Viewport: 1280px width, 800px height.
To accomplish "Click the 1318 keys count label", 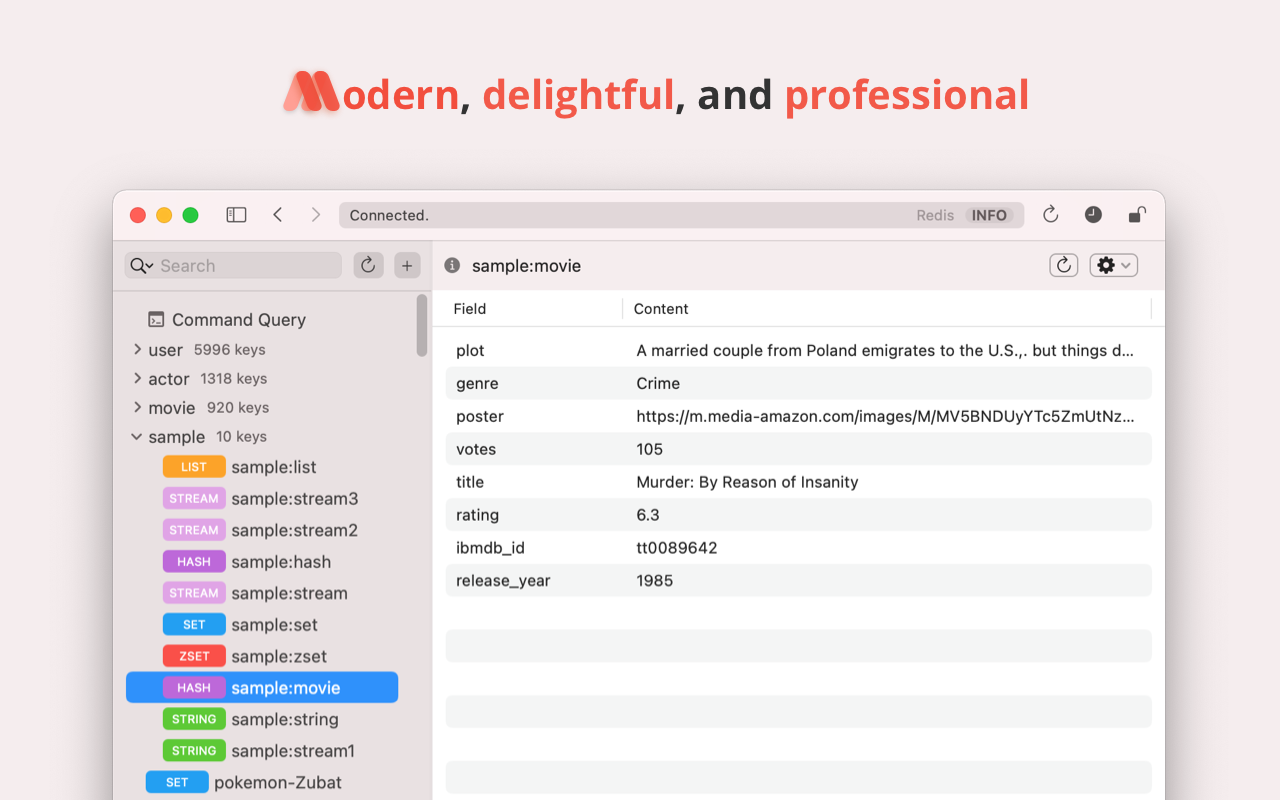I will (233, 379).
